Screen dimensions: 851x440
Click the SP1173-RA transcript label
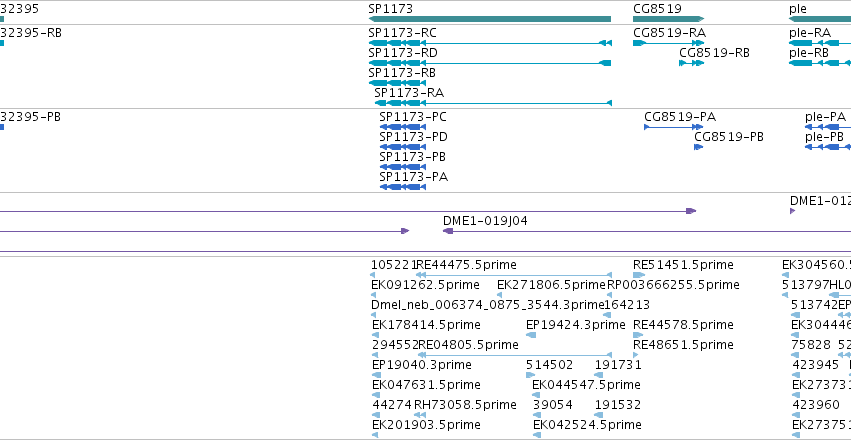[x=409, y=93]
